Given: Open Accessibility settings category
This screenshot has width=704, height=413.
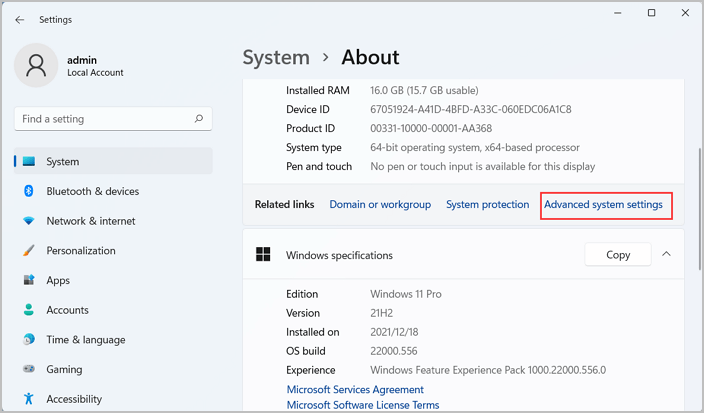Looking at the screenshot, I should tap(74, 399).
